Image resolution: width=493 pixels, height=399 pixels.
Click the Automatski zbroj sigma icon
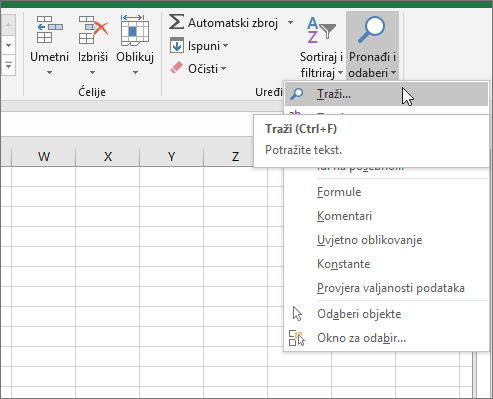pos(176,22)
